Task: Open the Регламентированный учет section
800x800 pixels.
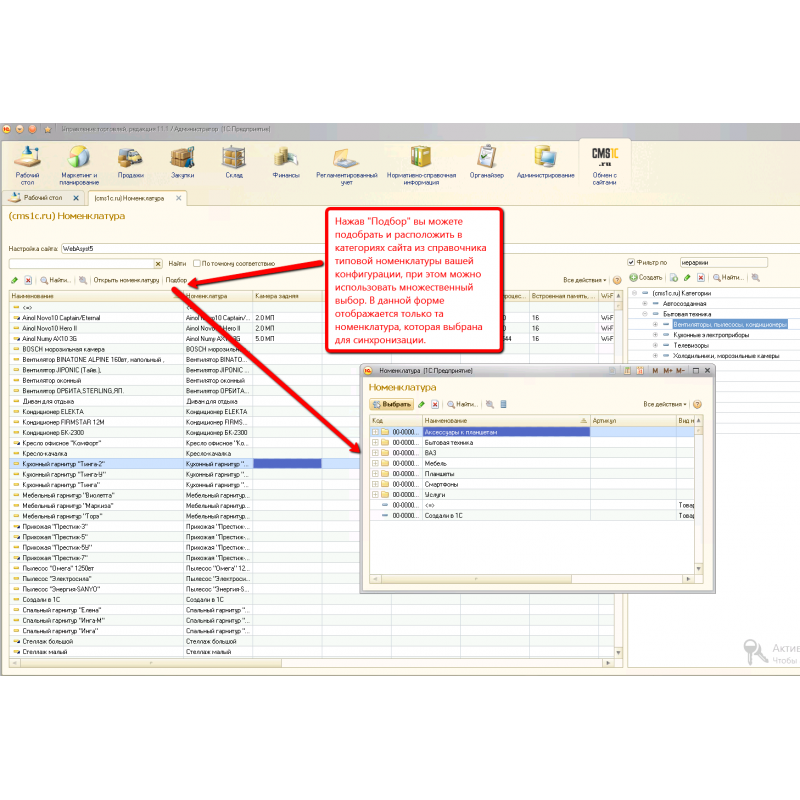Action: pos(346,165)
